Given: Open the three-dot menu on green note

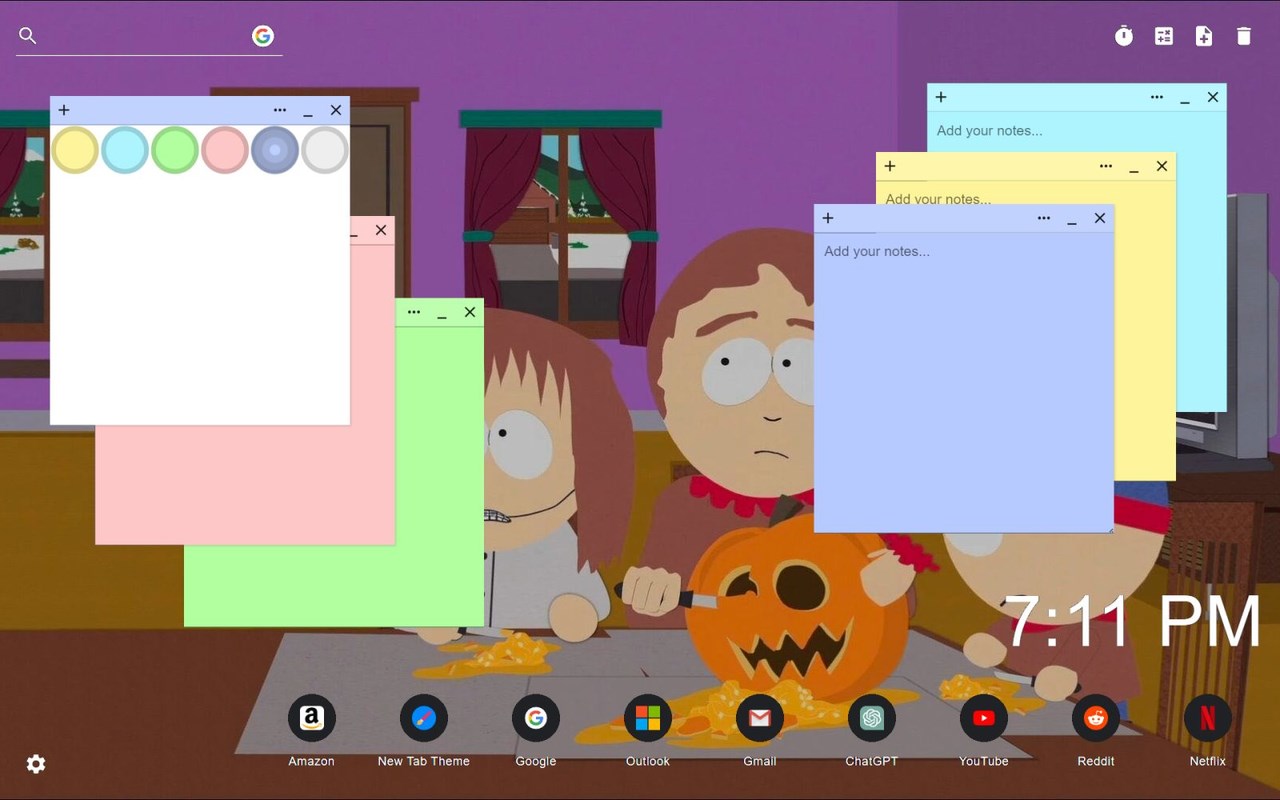Looking at the screenshot, I should point(414,312).
